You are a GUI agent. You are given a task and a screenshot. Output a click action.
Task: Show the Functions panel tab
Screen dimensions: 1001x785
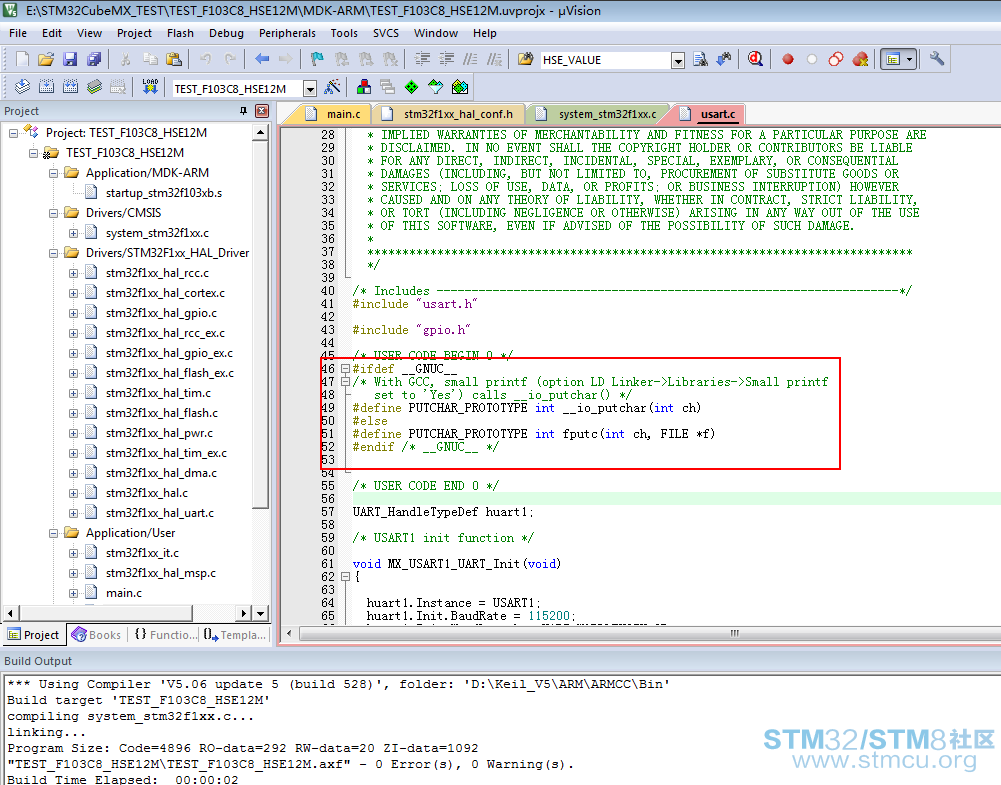[x=165, y=634]
